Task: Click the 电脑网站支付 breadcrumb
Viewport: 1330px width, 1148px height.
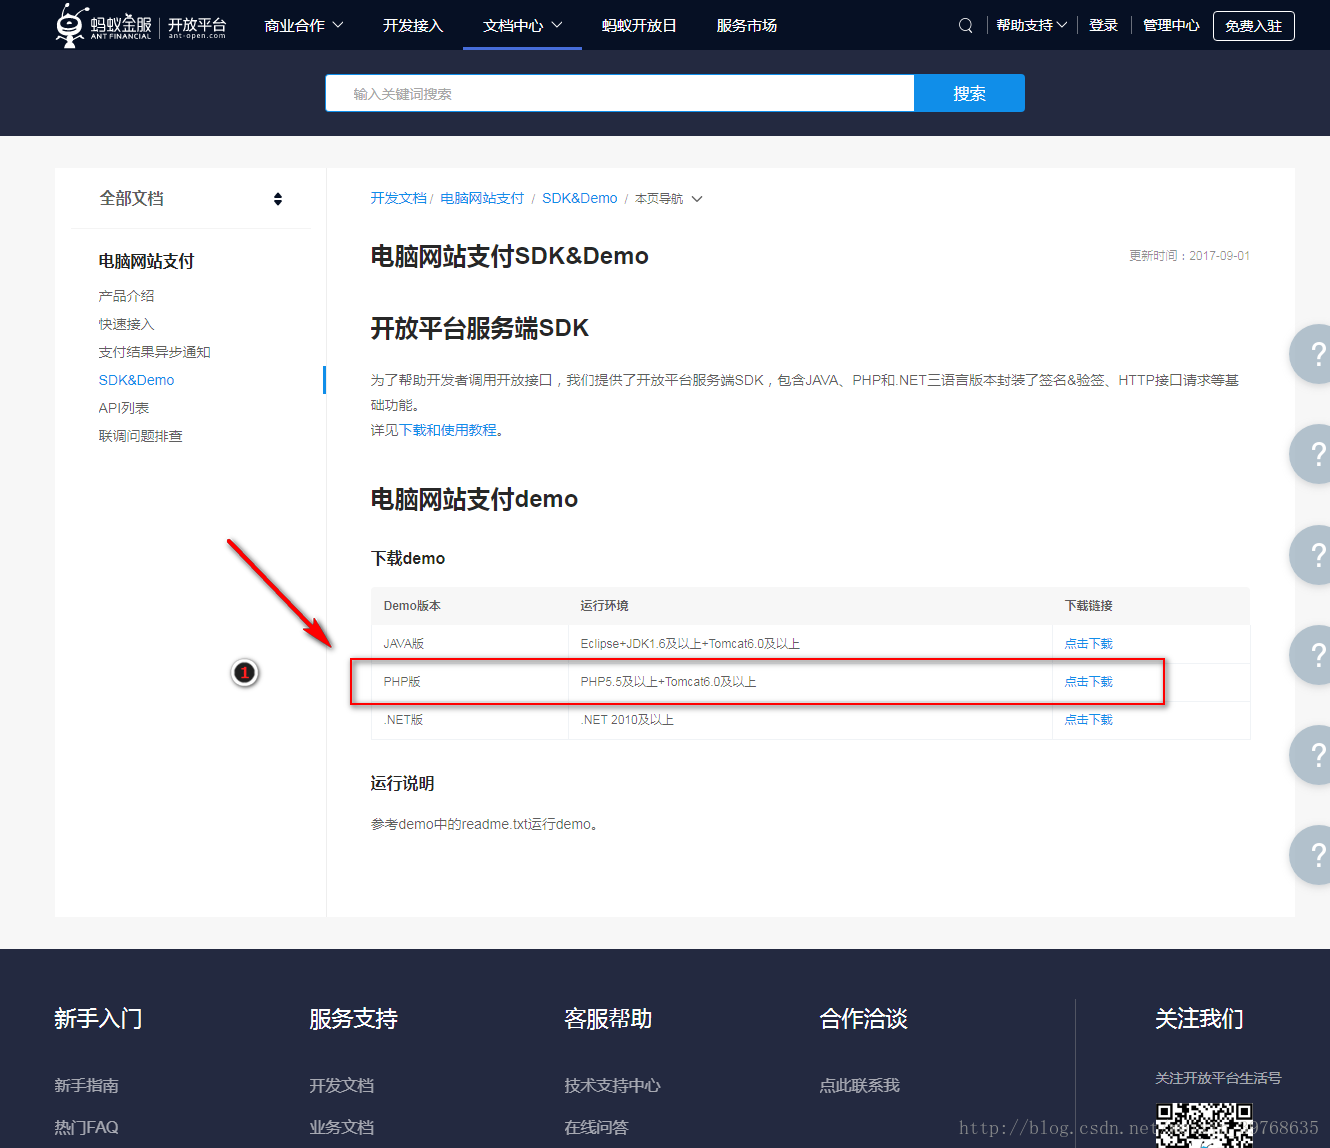Action: point(482,198)
